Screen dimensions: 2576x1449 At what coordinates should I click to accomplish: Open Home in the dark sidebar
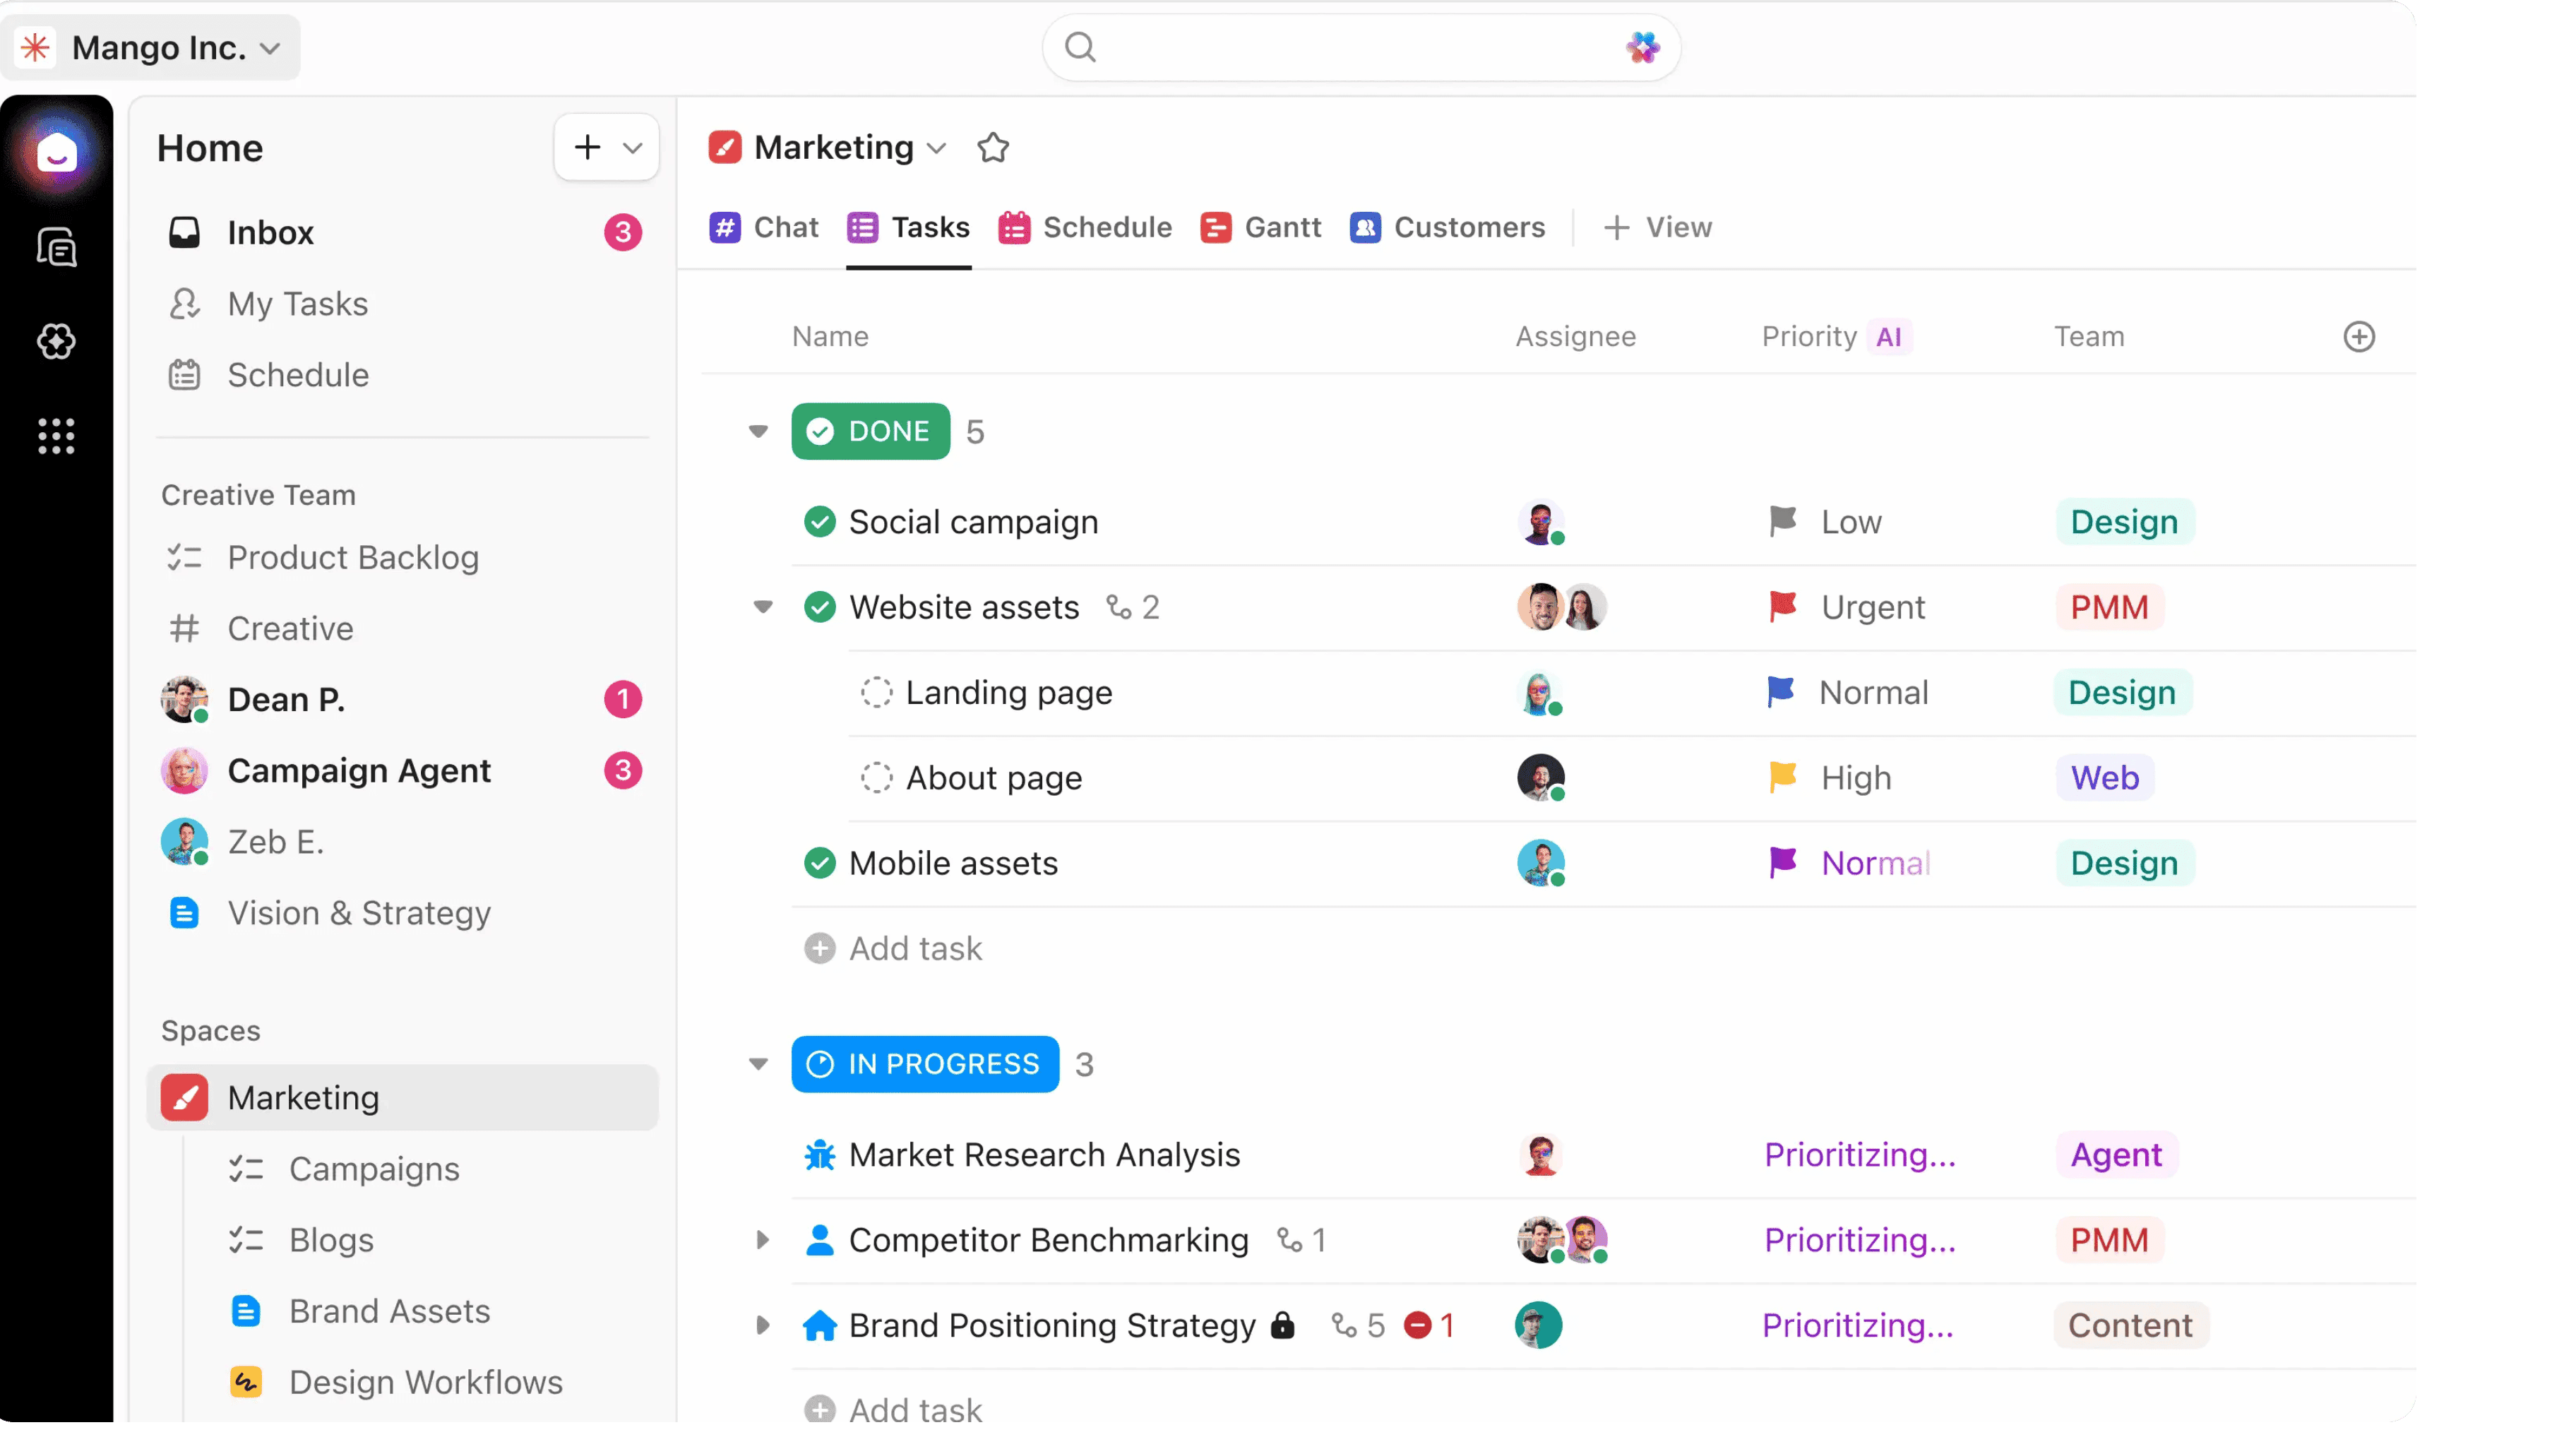tap(57, 152)
